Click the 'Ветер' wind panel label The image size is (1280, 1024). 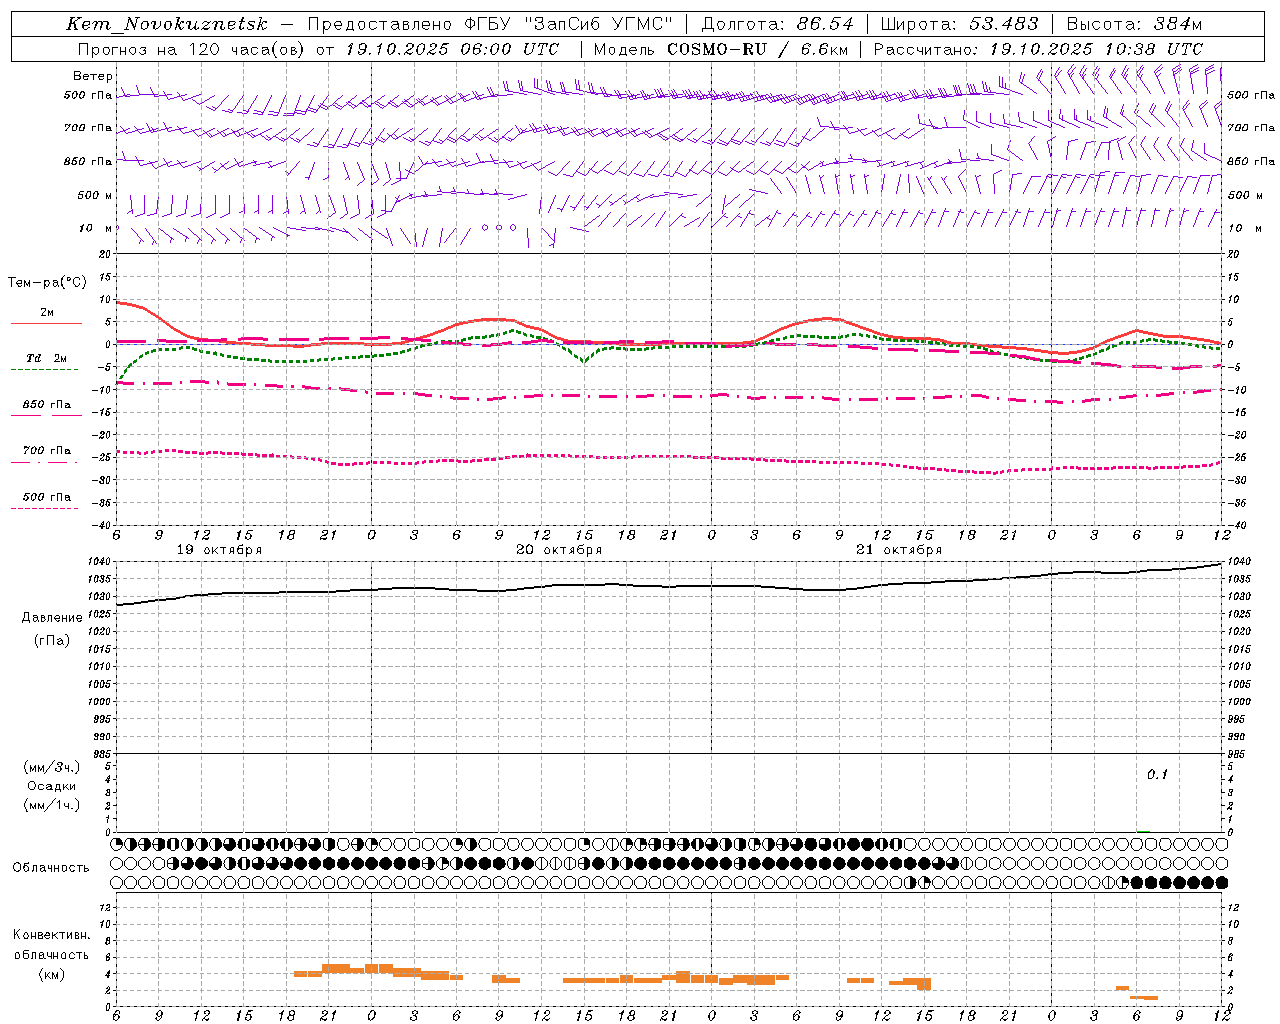93,76
